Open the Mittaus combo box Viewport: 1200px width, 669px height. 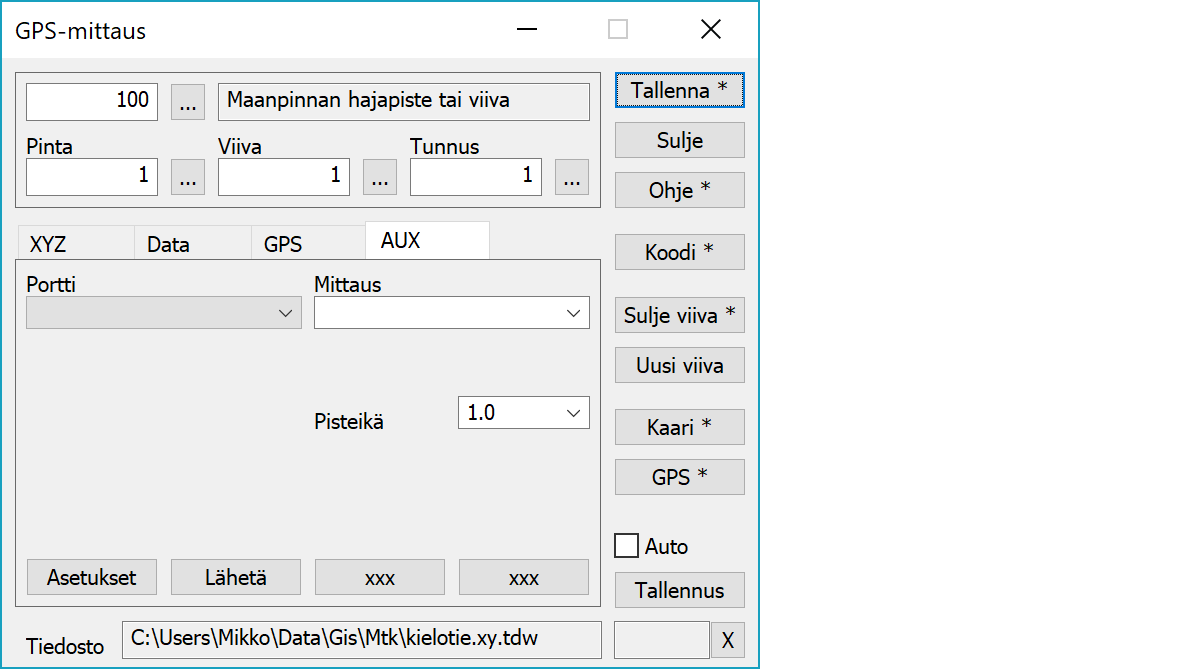451,313
